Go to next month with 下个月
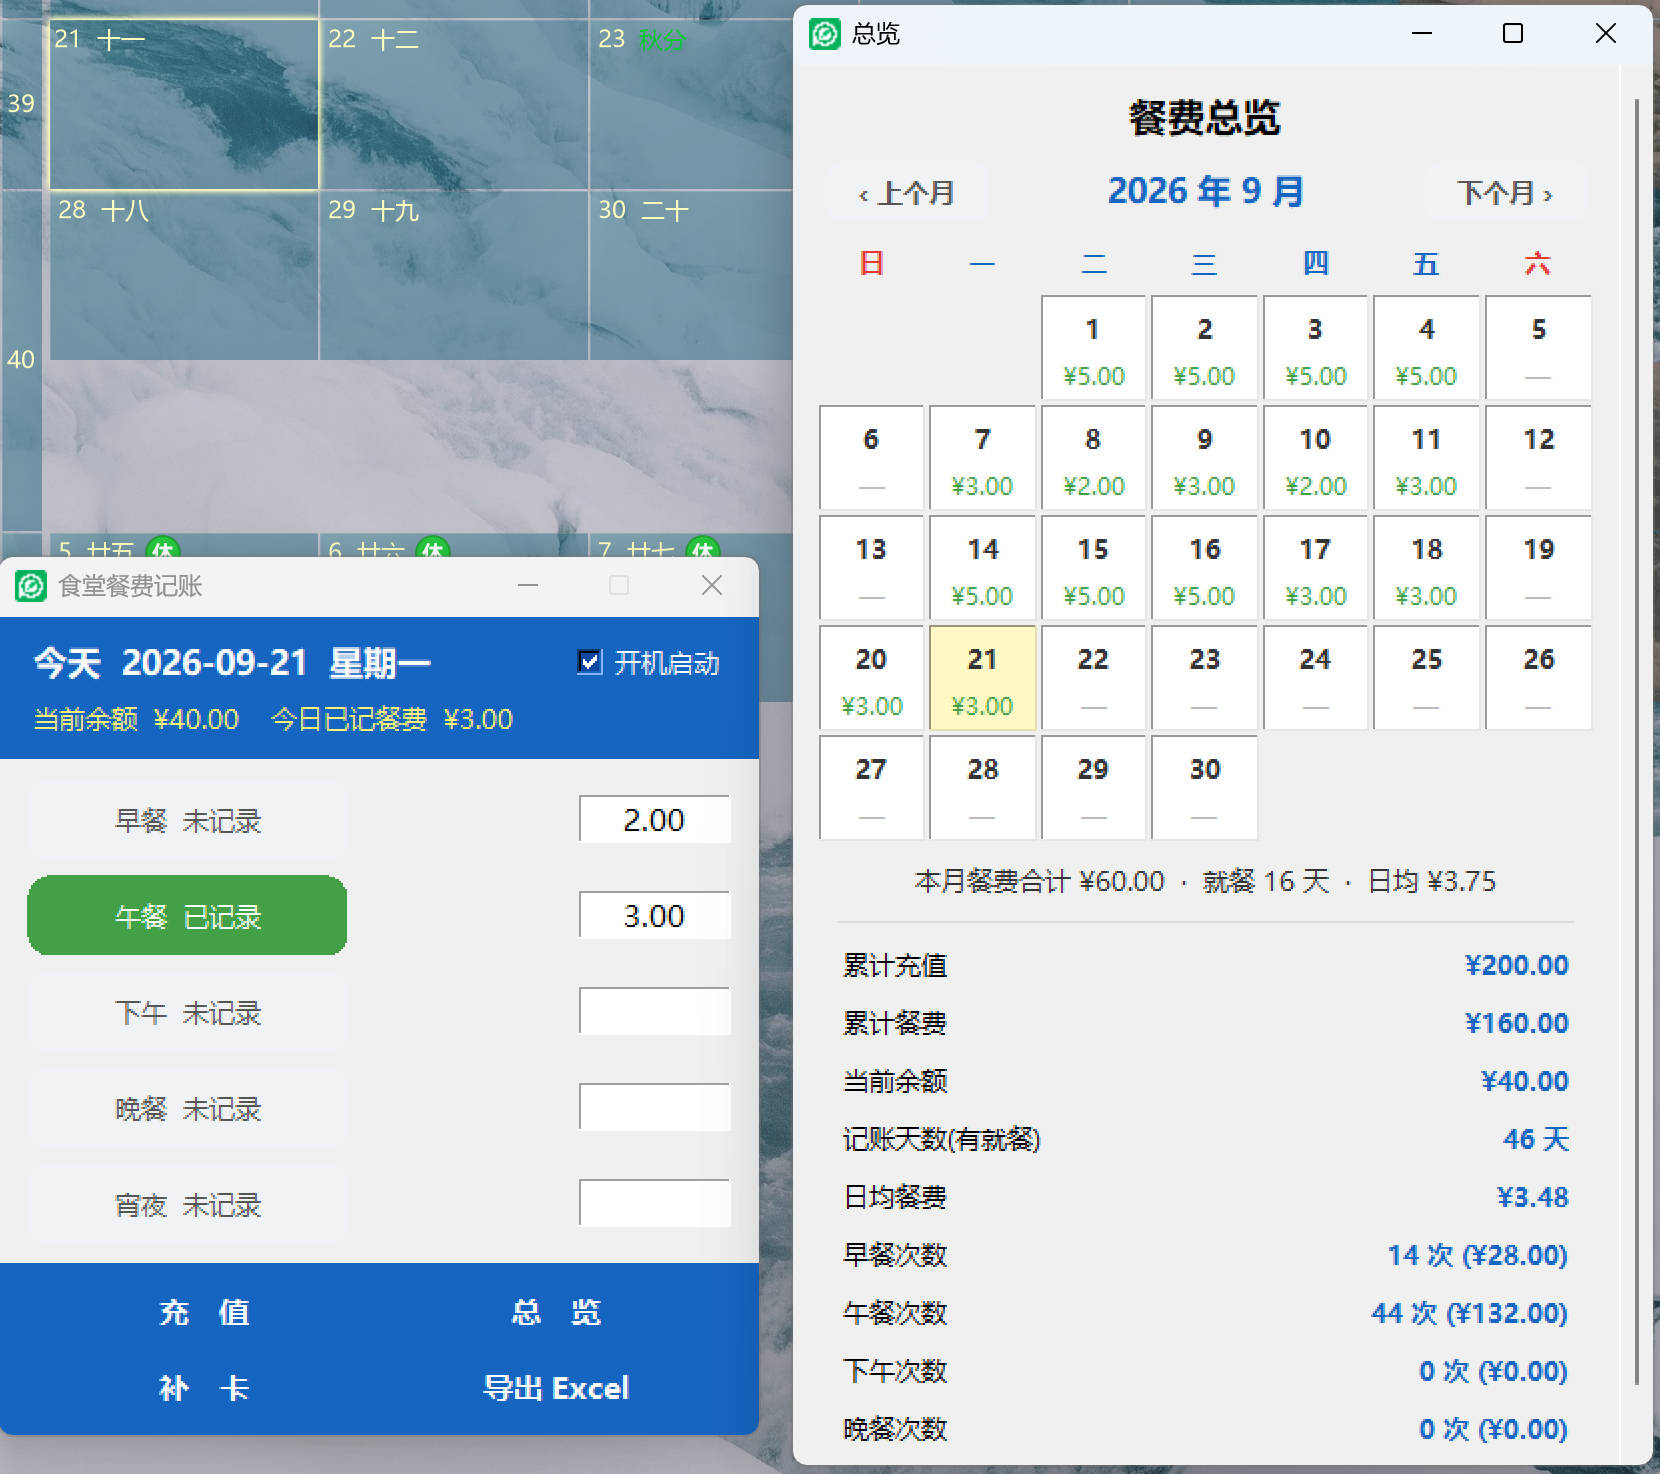The width and height of the screenshot is (1660, 1474). pyautogui.click(x=1505, y=193)
